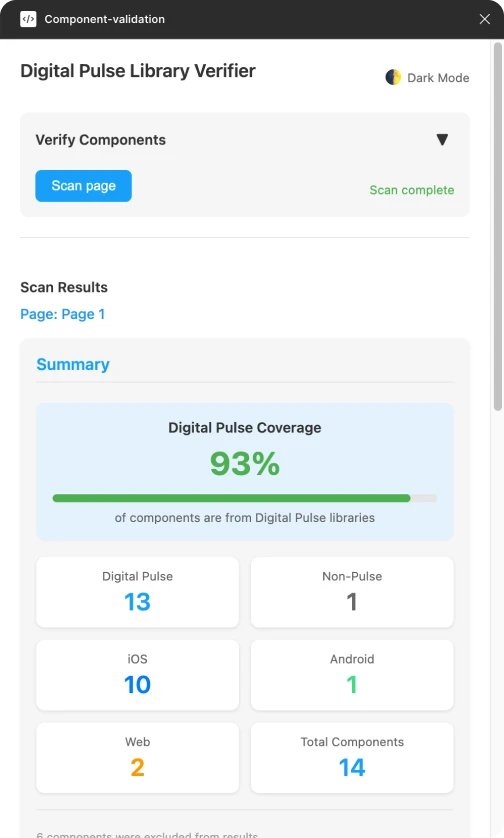The width and height of the screenshot is (504, 838).
Task: Click the green coverage progress bar
Action: (x=231, y=498)
